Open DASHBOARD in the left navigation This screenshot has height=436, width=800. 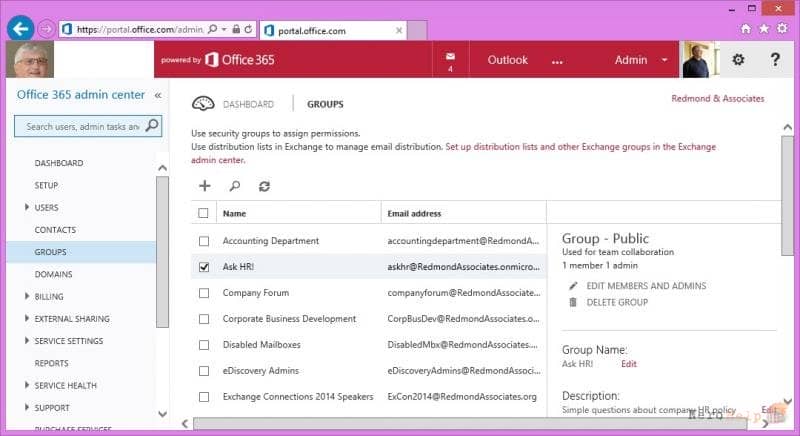(x=59, y=163)
